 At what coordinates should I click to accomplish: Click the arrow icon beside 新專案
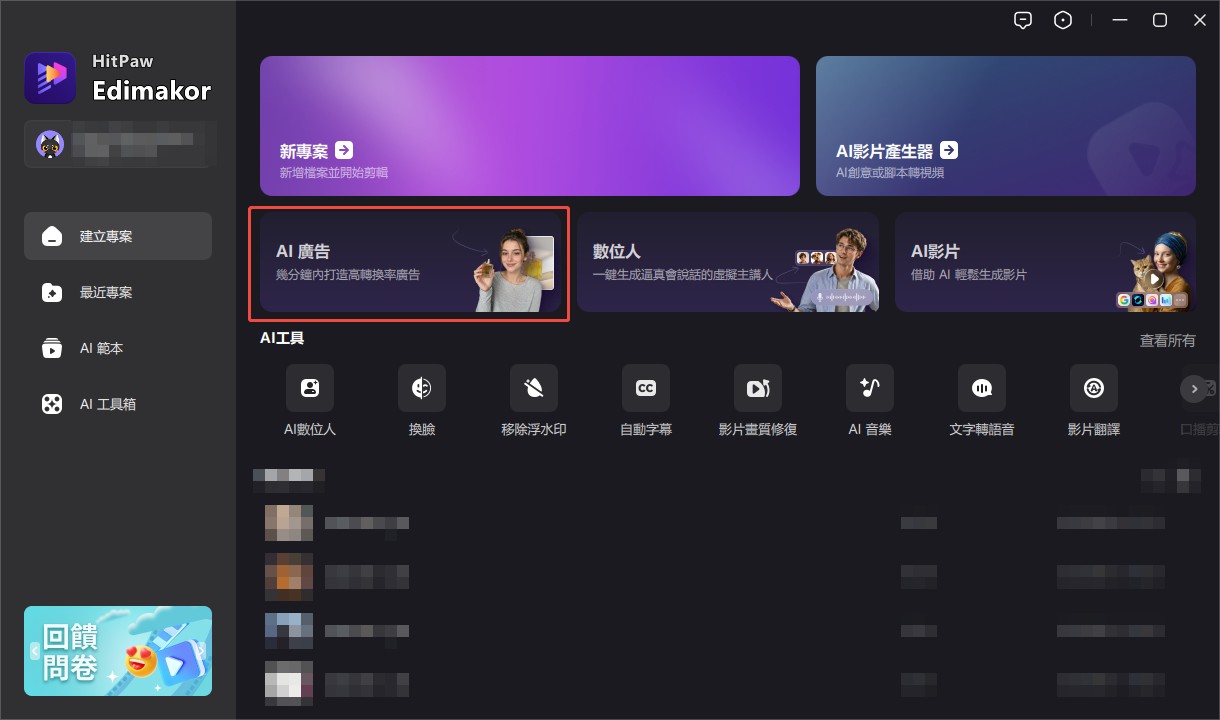pos(344,150)
